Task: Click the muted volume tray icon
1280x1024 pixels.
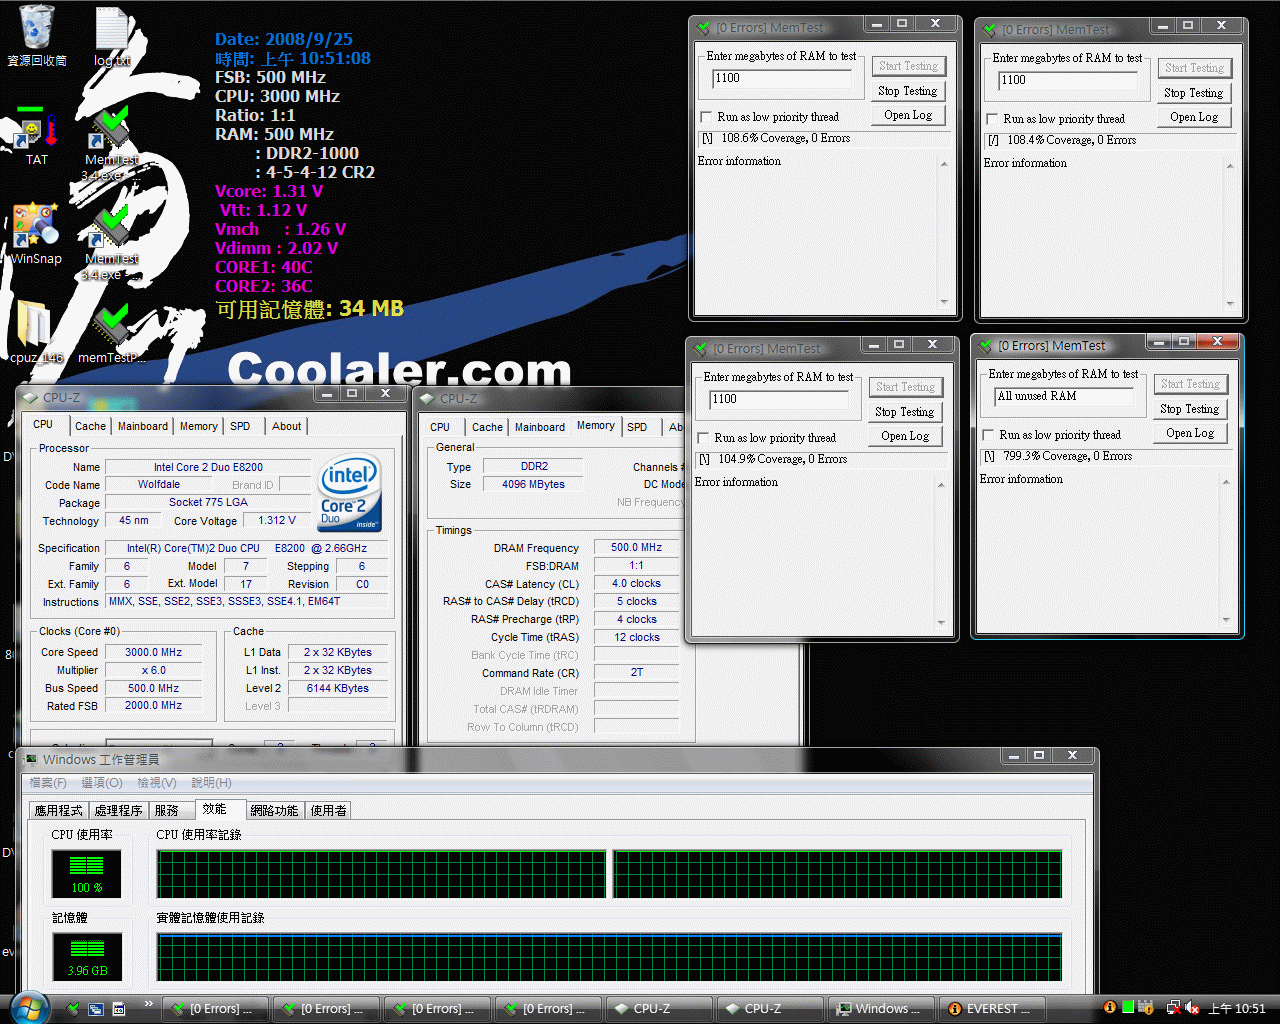Action: (1192, 1009)
